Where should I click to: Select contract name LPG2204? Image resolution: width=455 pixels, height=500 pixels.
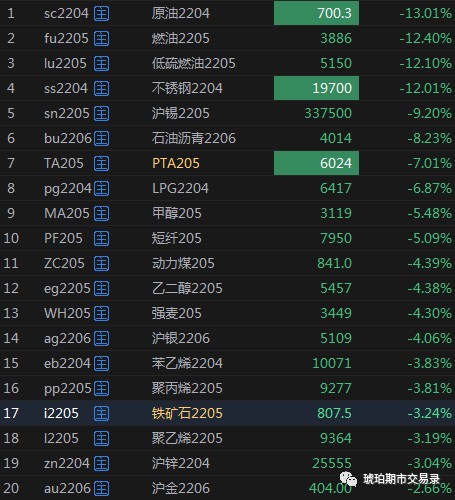180,188
